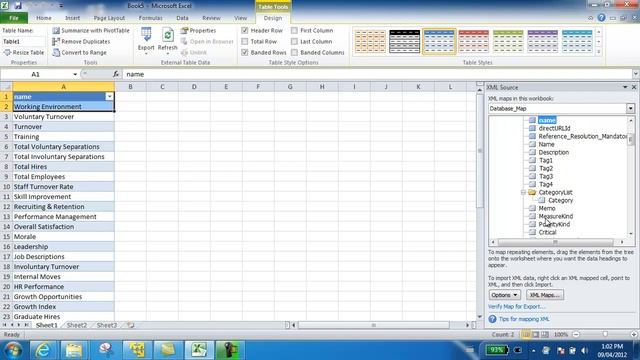Click the insert function fx icon
Image resolution: width=640 pixels, height=360 pixels.
[116, 74]
